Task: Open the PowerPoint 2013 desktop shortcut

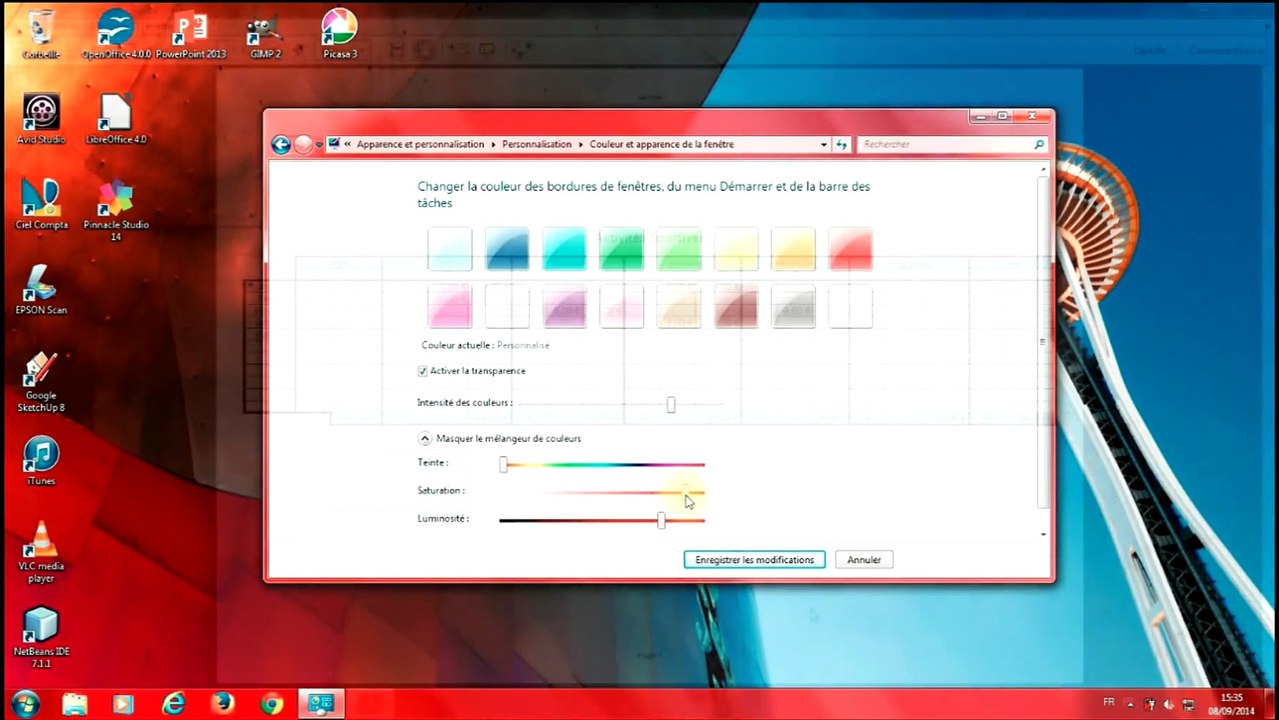Action: (191, 35)
